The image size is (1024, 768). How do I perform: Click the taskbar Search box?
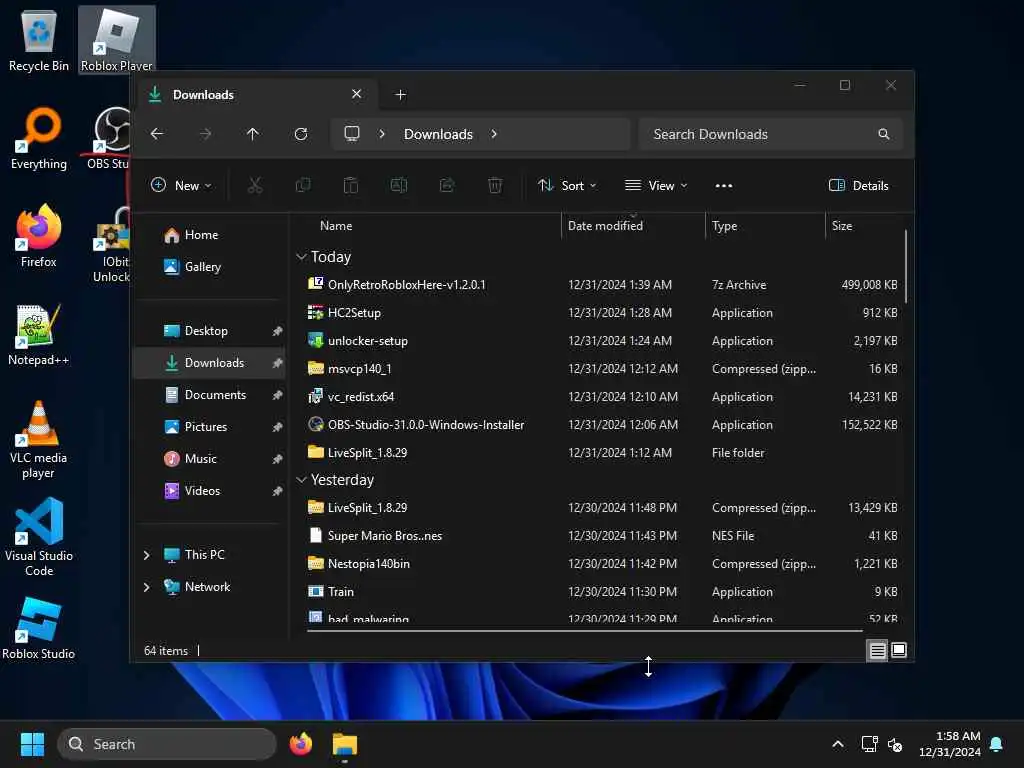tap(167, 744)
